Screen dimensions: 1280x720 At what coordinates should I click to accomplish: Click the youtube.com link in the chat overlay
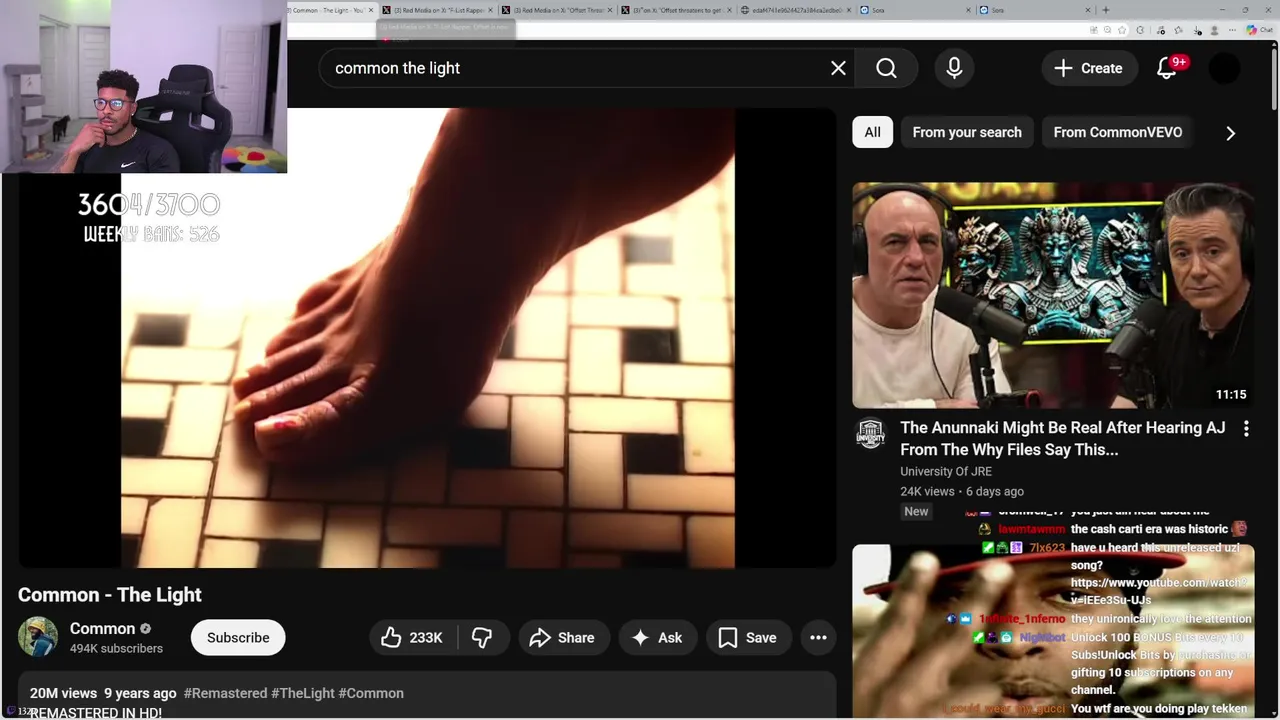point(1160,591)
